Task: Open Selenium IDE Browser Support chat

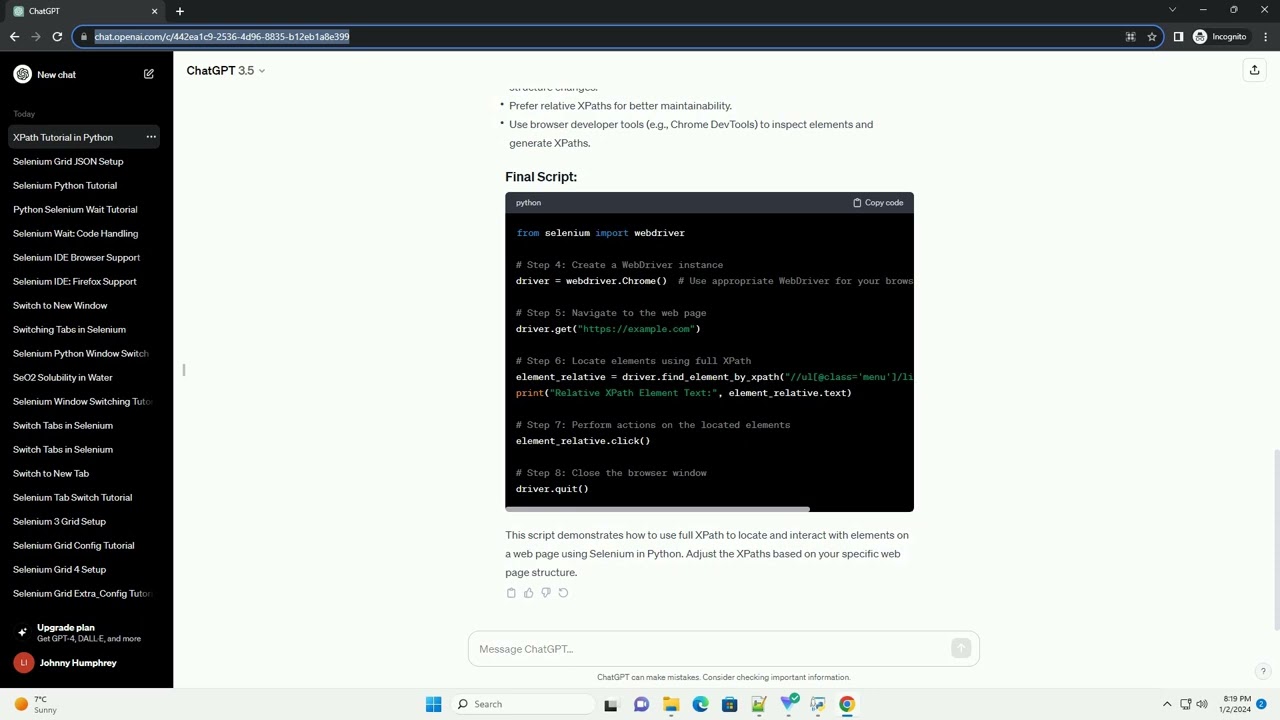Action: click(84, 257)
